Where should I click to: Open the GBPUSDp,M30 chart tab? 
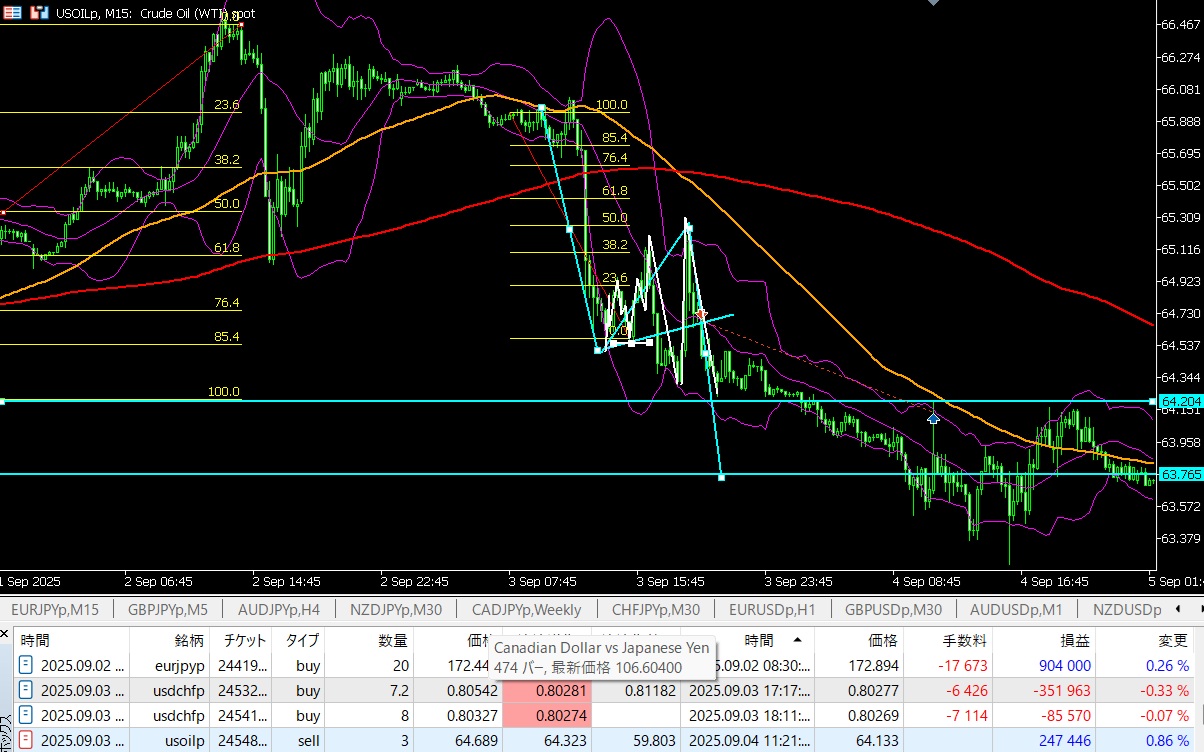(893, 609)
